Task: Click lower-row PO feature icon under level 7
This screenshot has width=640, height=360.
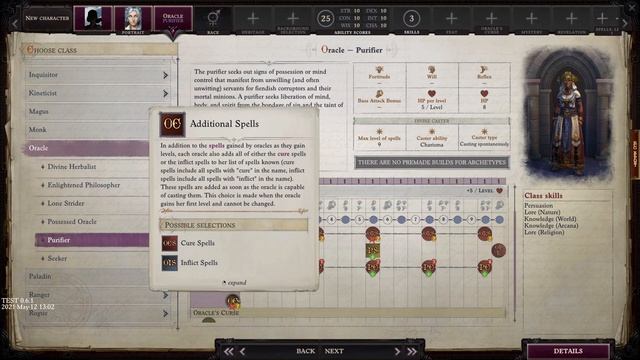Action: pos(429,267)
